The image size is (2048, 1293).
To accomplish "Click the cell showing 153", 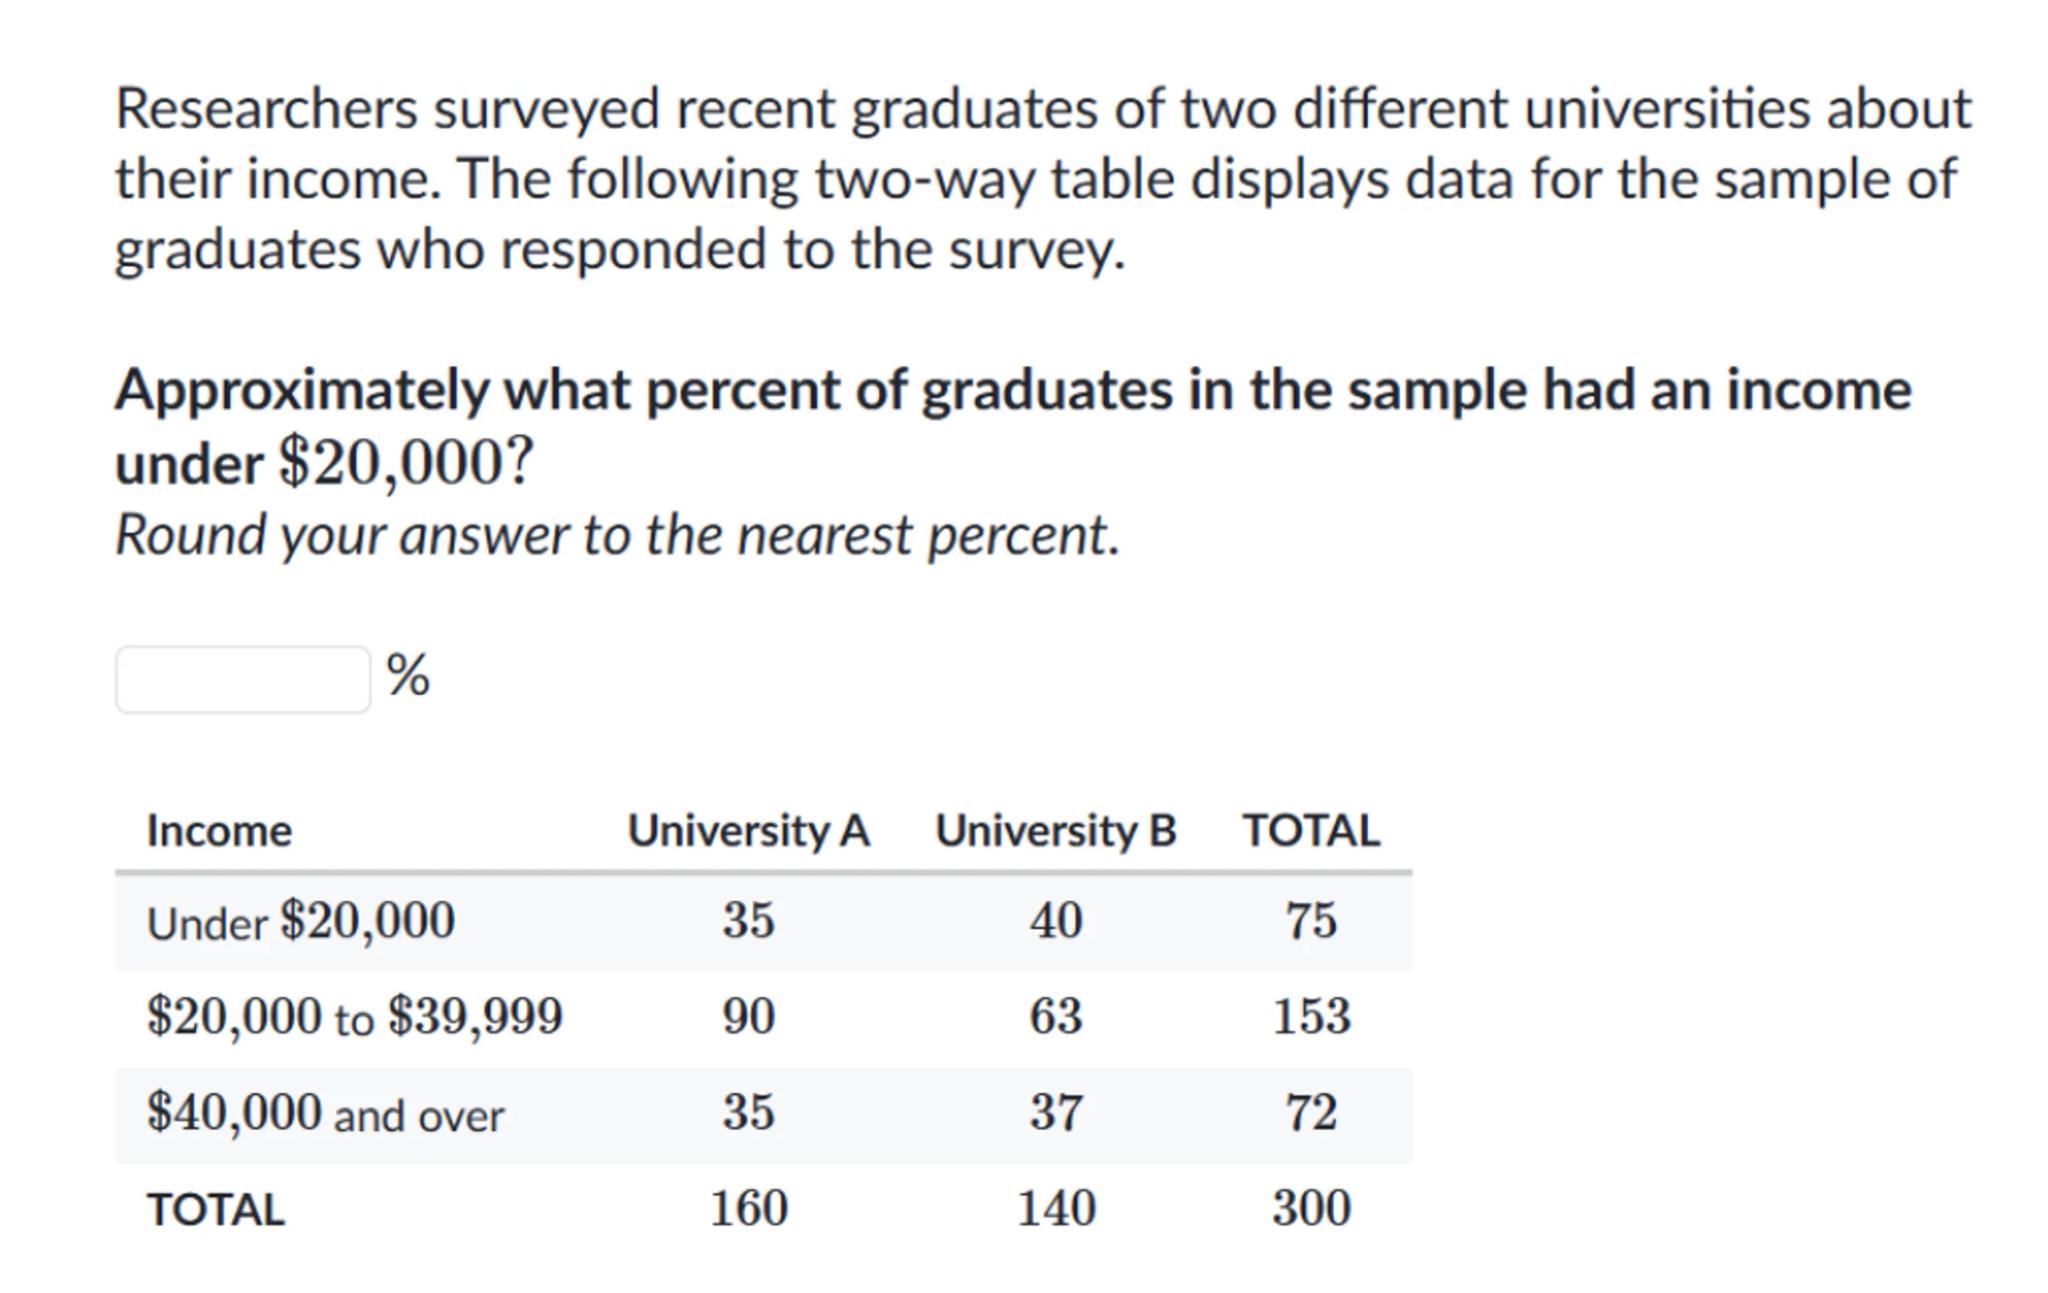I will (1311, 1017).
